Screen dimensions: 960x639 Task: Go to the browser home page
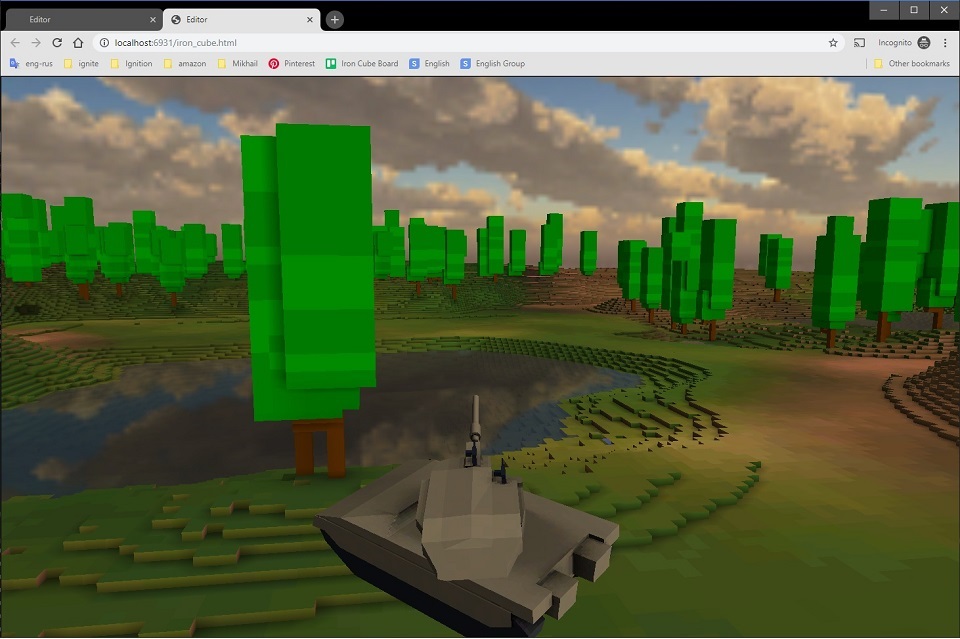click(78, 43)
